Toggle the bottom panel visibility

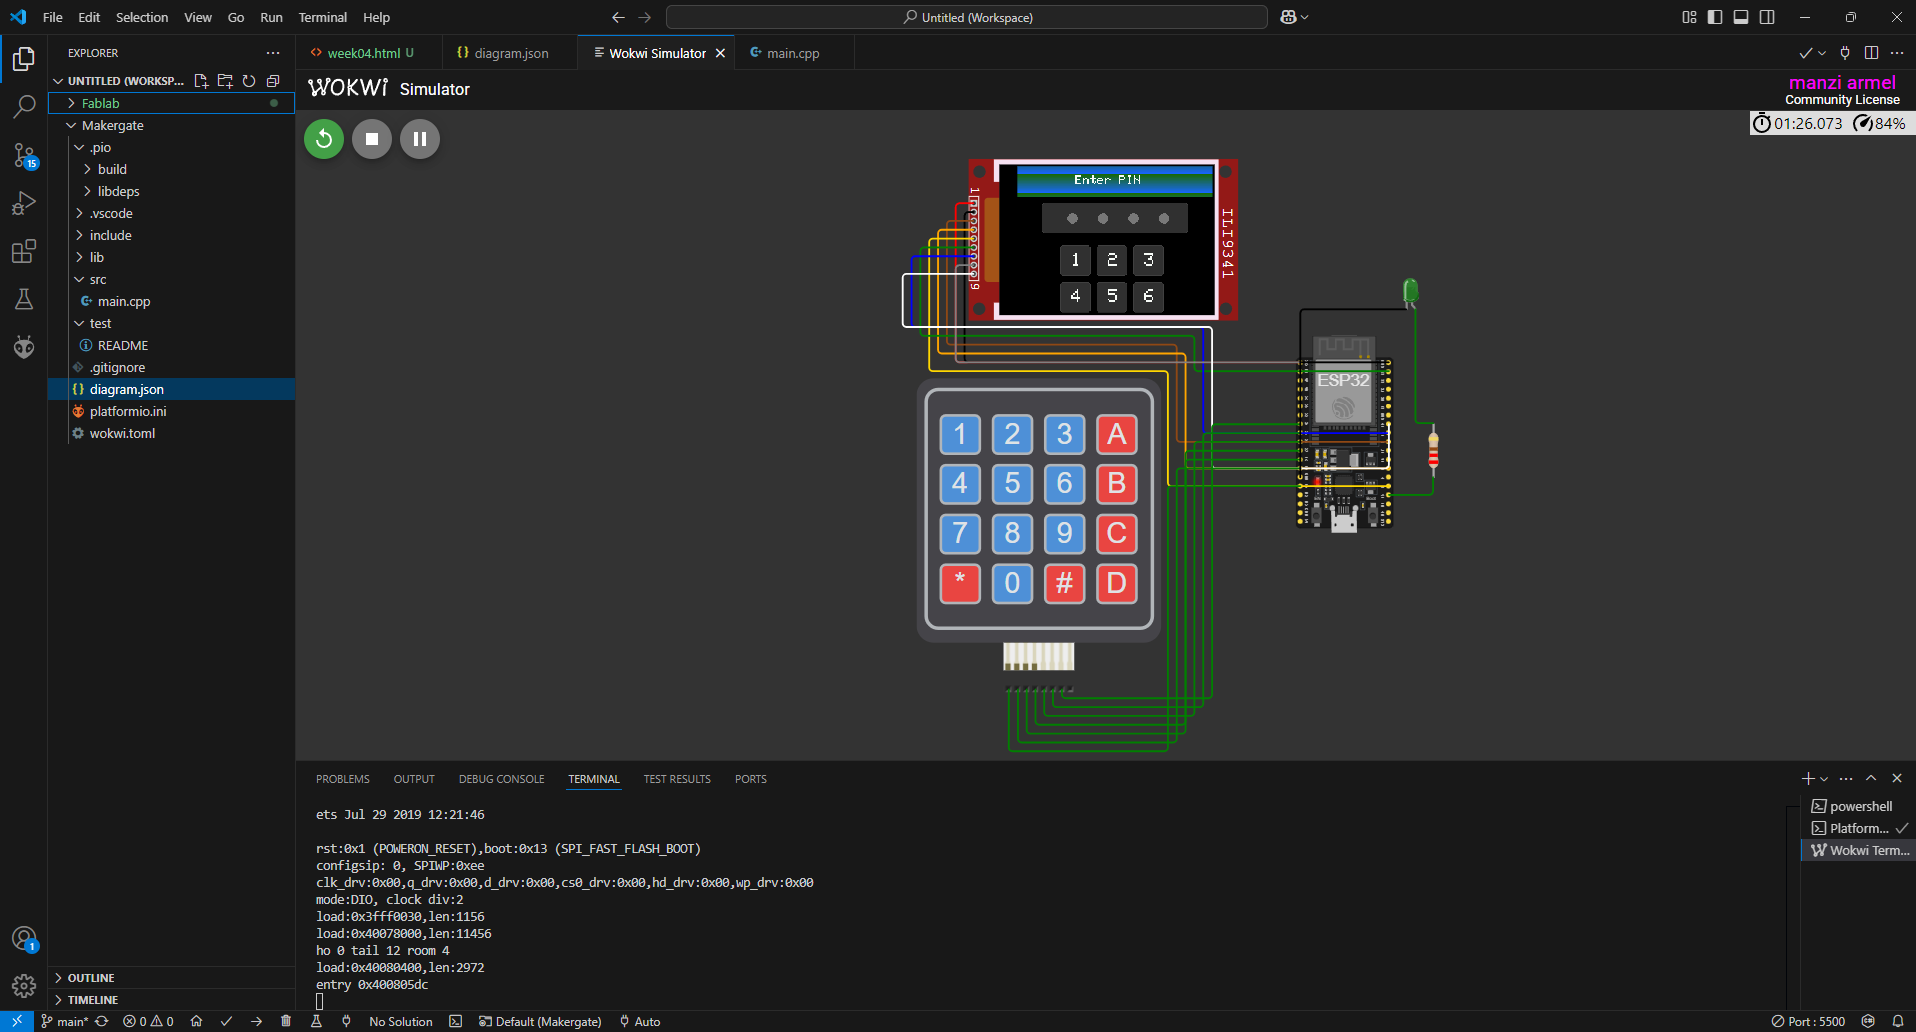(1741, 17)
